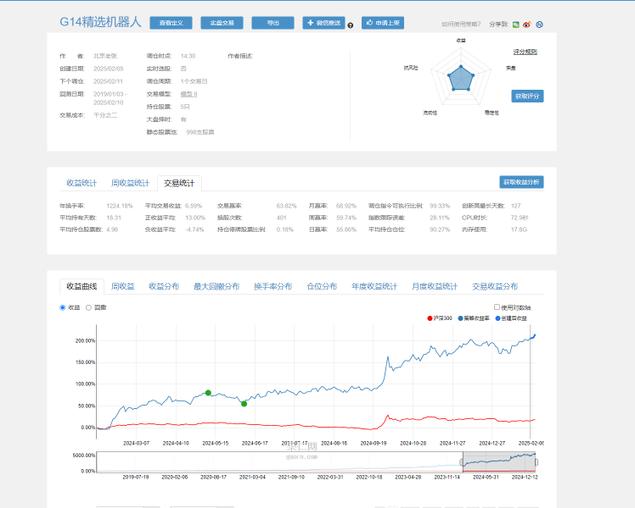Click left handle of range slider

[462, 461]
